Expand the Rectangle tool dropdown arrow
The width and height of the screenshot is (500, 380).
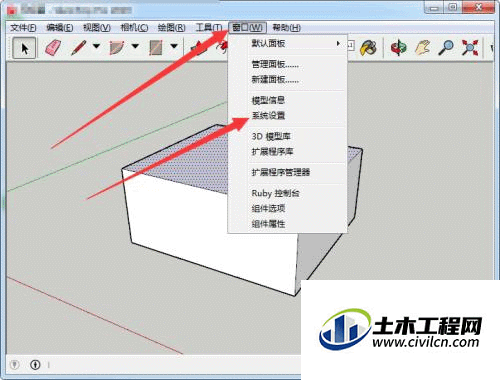click(x=174, y=46)
